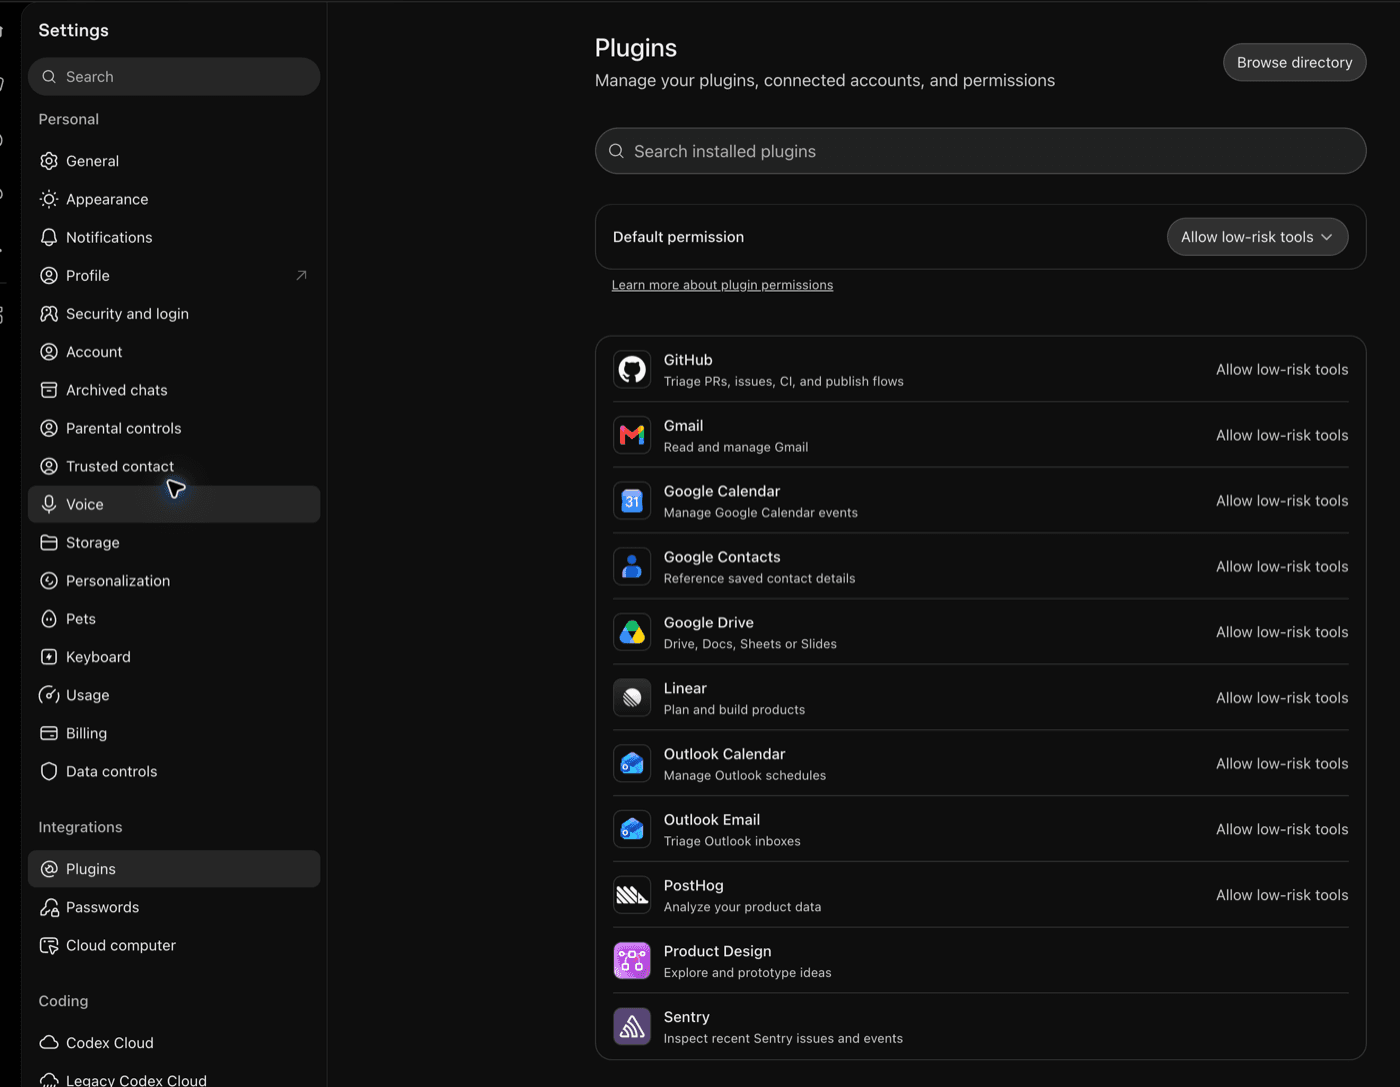The width and height of the screenshot is (1400, 1087).
Task: Click Linear's Allow low-risk tools permission
Action: (1282, 698)
